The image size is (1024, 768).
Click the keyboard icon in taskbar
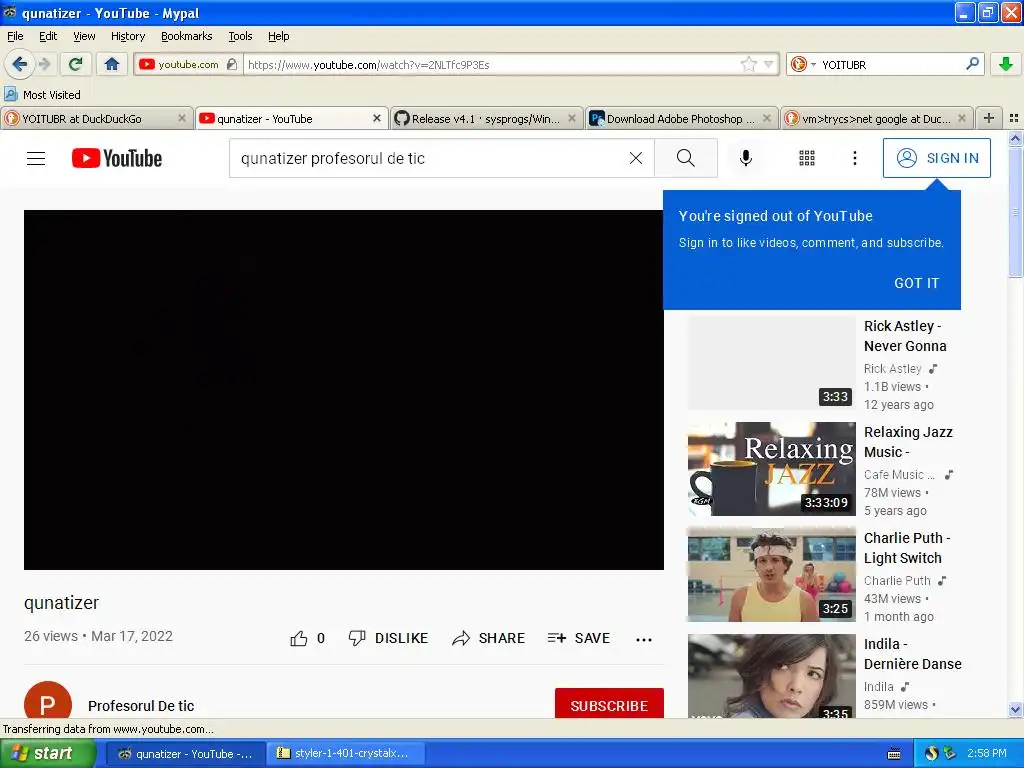tap(894, 754)
